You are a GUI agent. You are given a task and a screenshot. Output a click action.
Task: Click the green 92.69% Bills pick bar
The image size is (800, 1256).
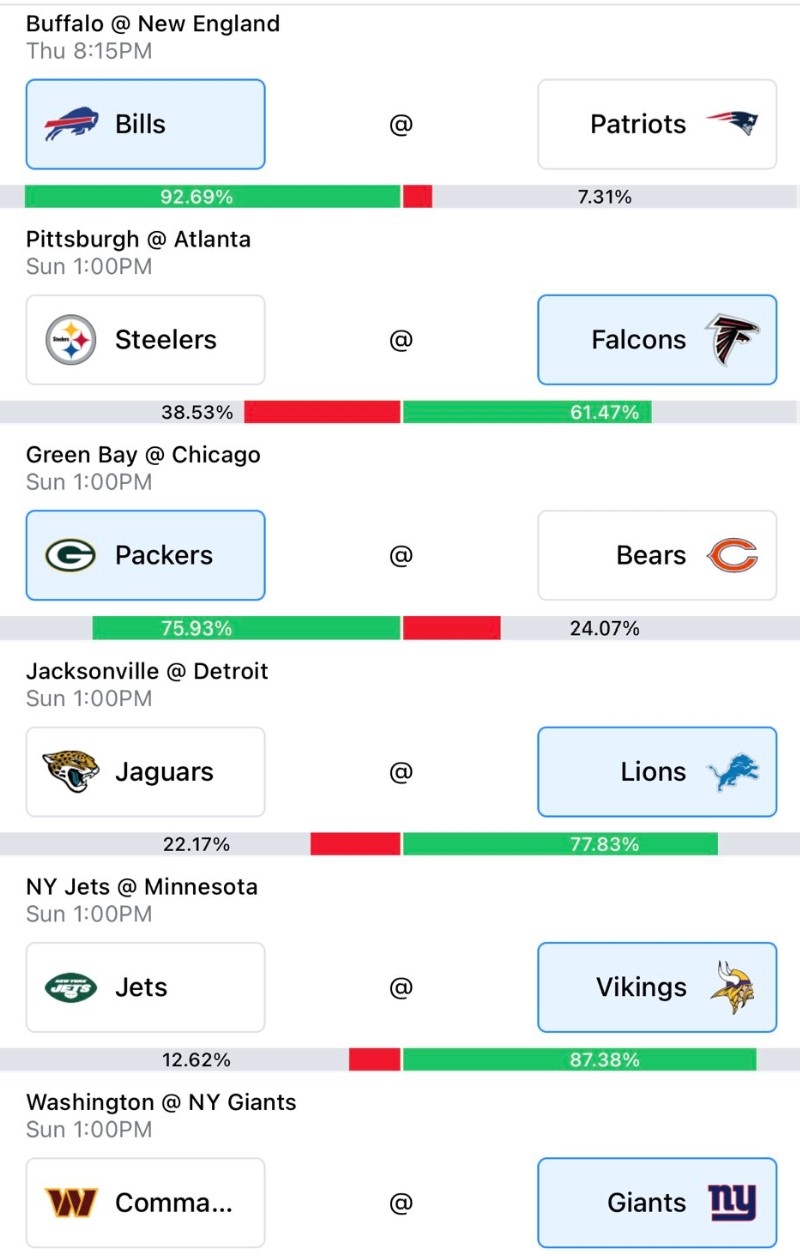tap(212, 197)
